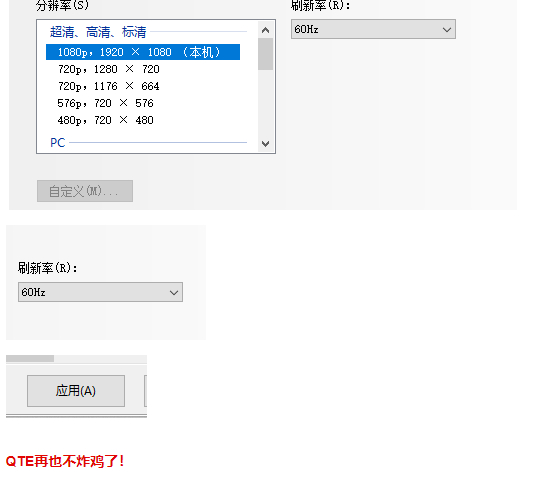Click the partially visible button next to 应用(A)
Screen dimensions: 534x488
(145, 391)
